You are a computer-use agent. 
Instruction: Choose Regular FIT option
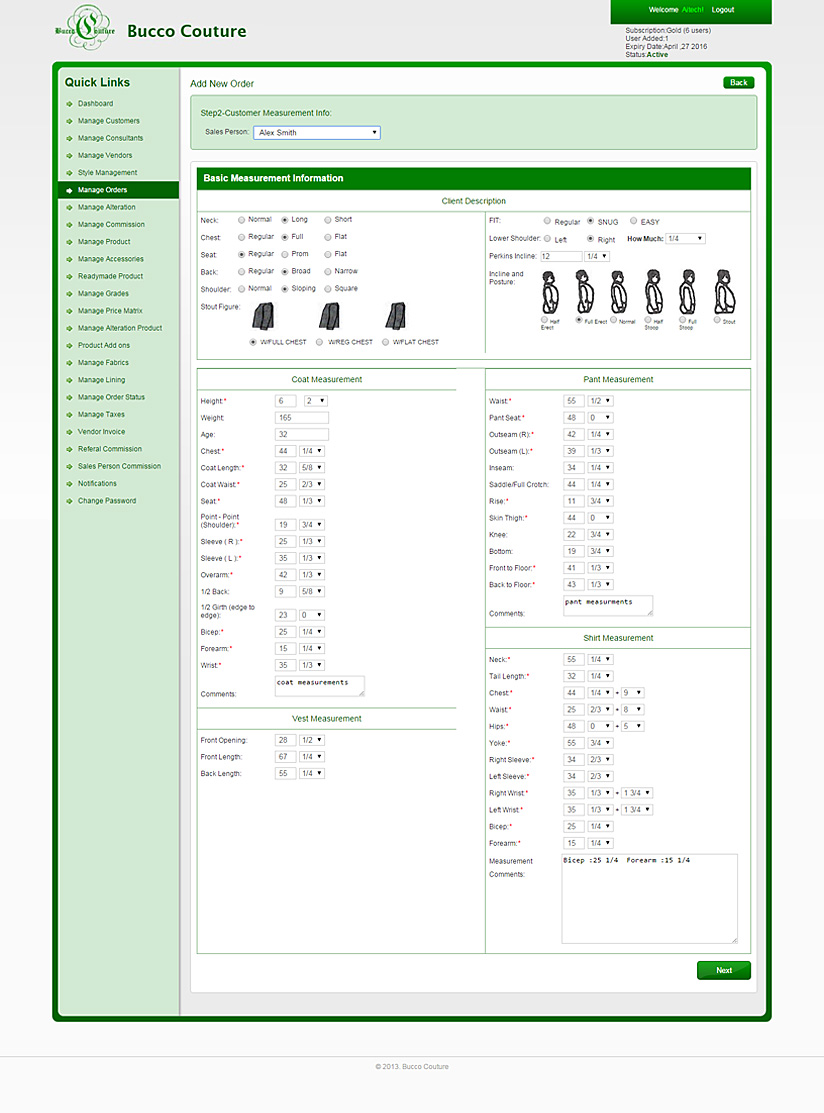547,221
